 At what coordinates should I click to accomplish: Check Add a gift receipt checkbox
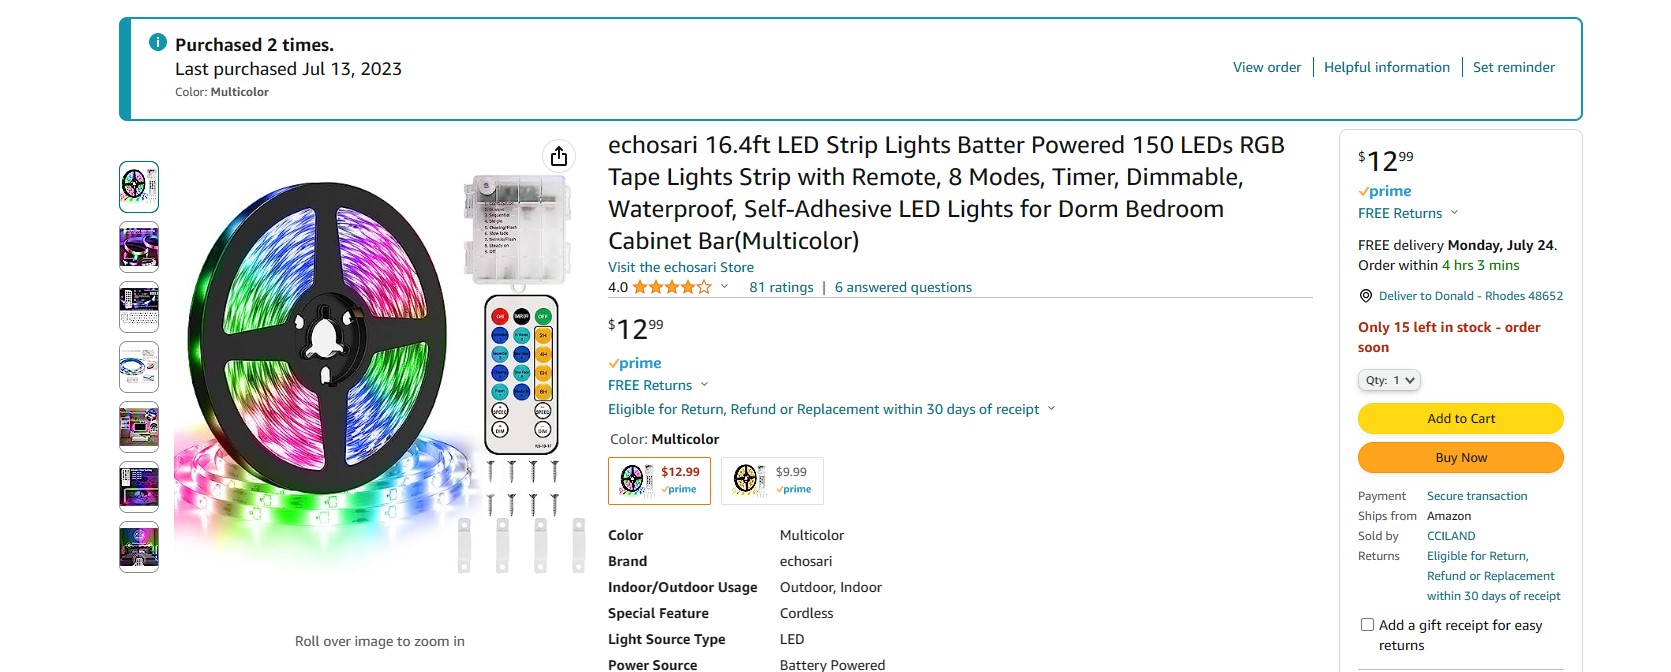coord(1367,625)
